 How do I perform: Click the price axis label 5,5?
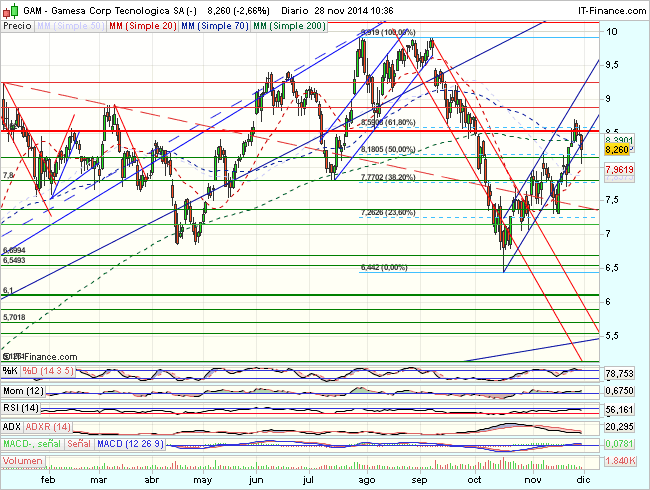coord(612,335)
